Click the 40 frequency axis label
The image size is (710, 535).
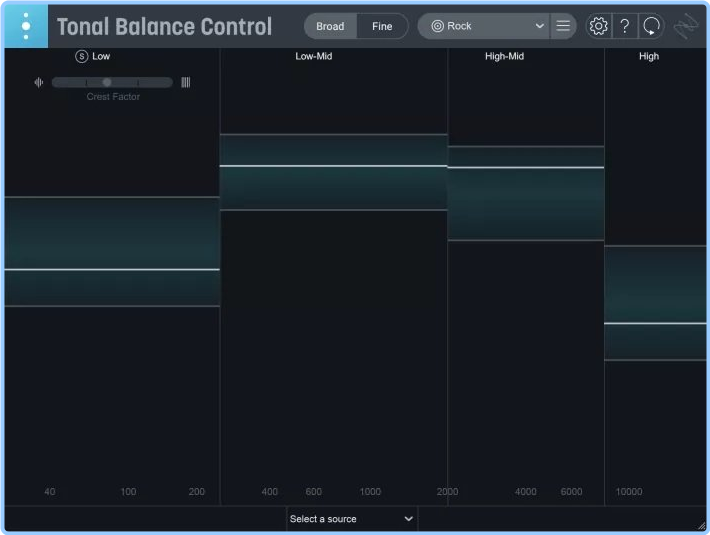point(50,492)
